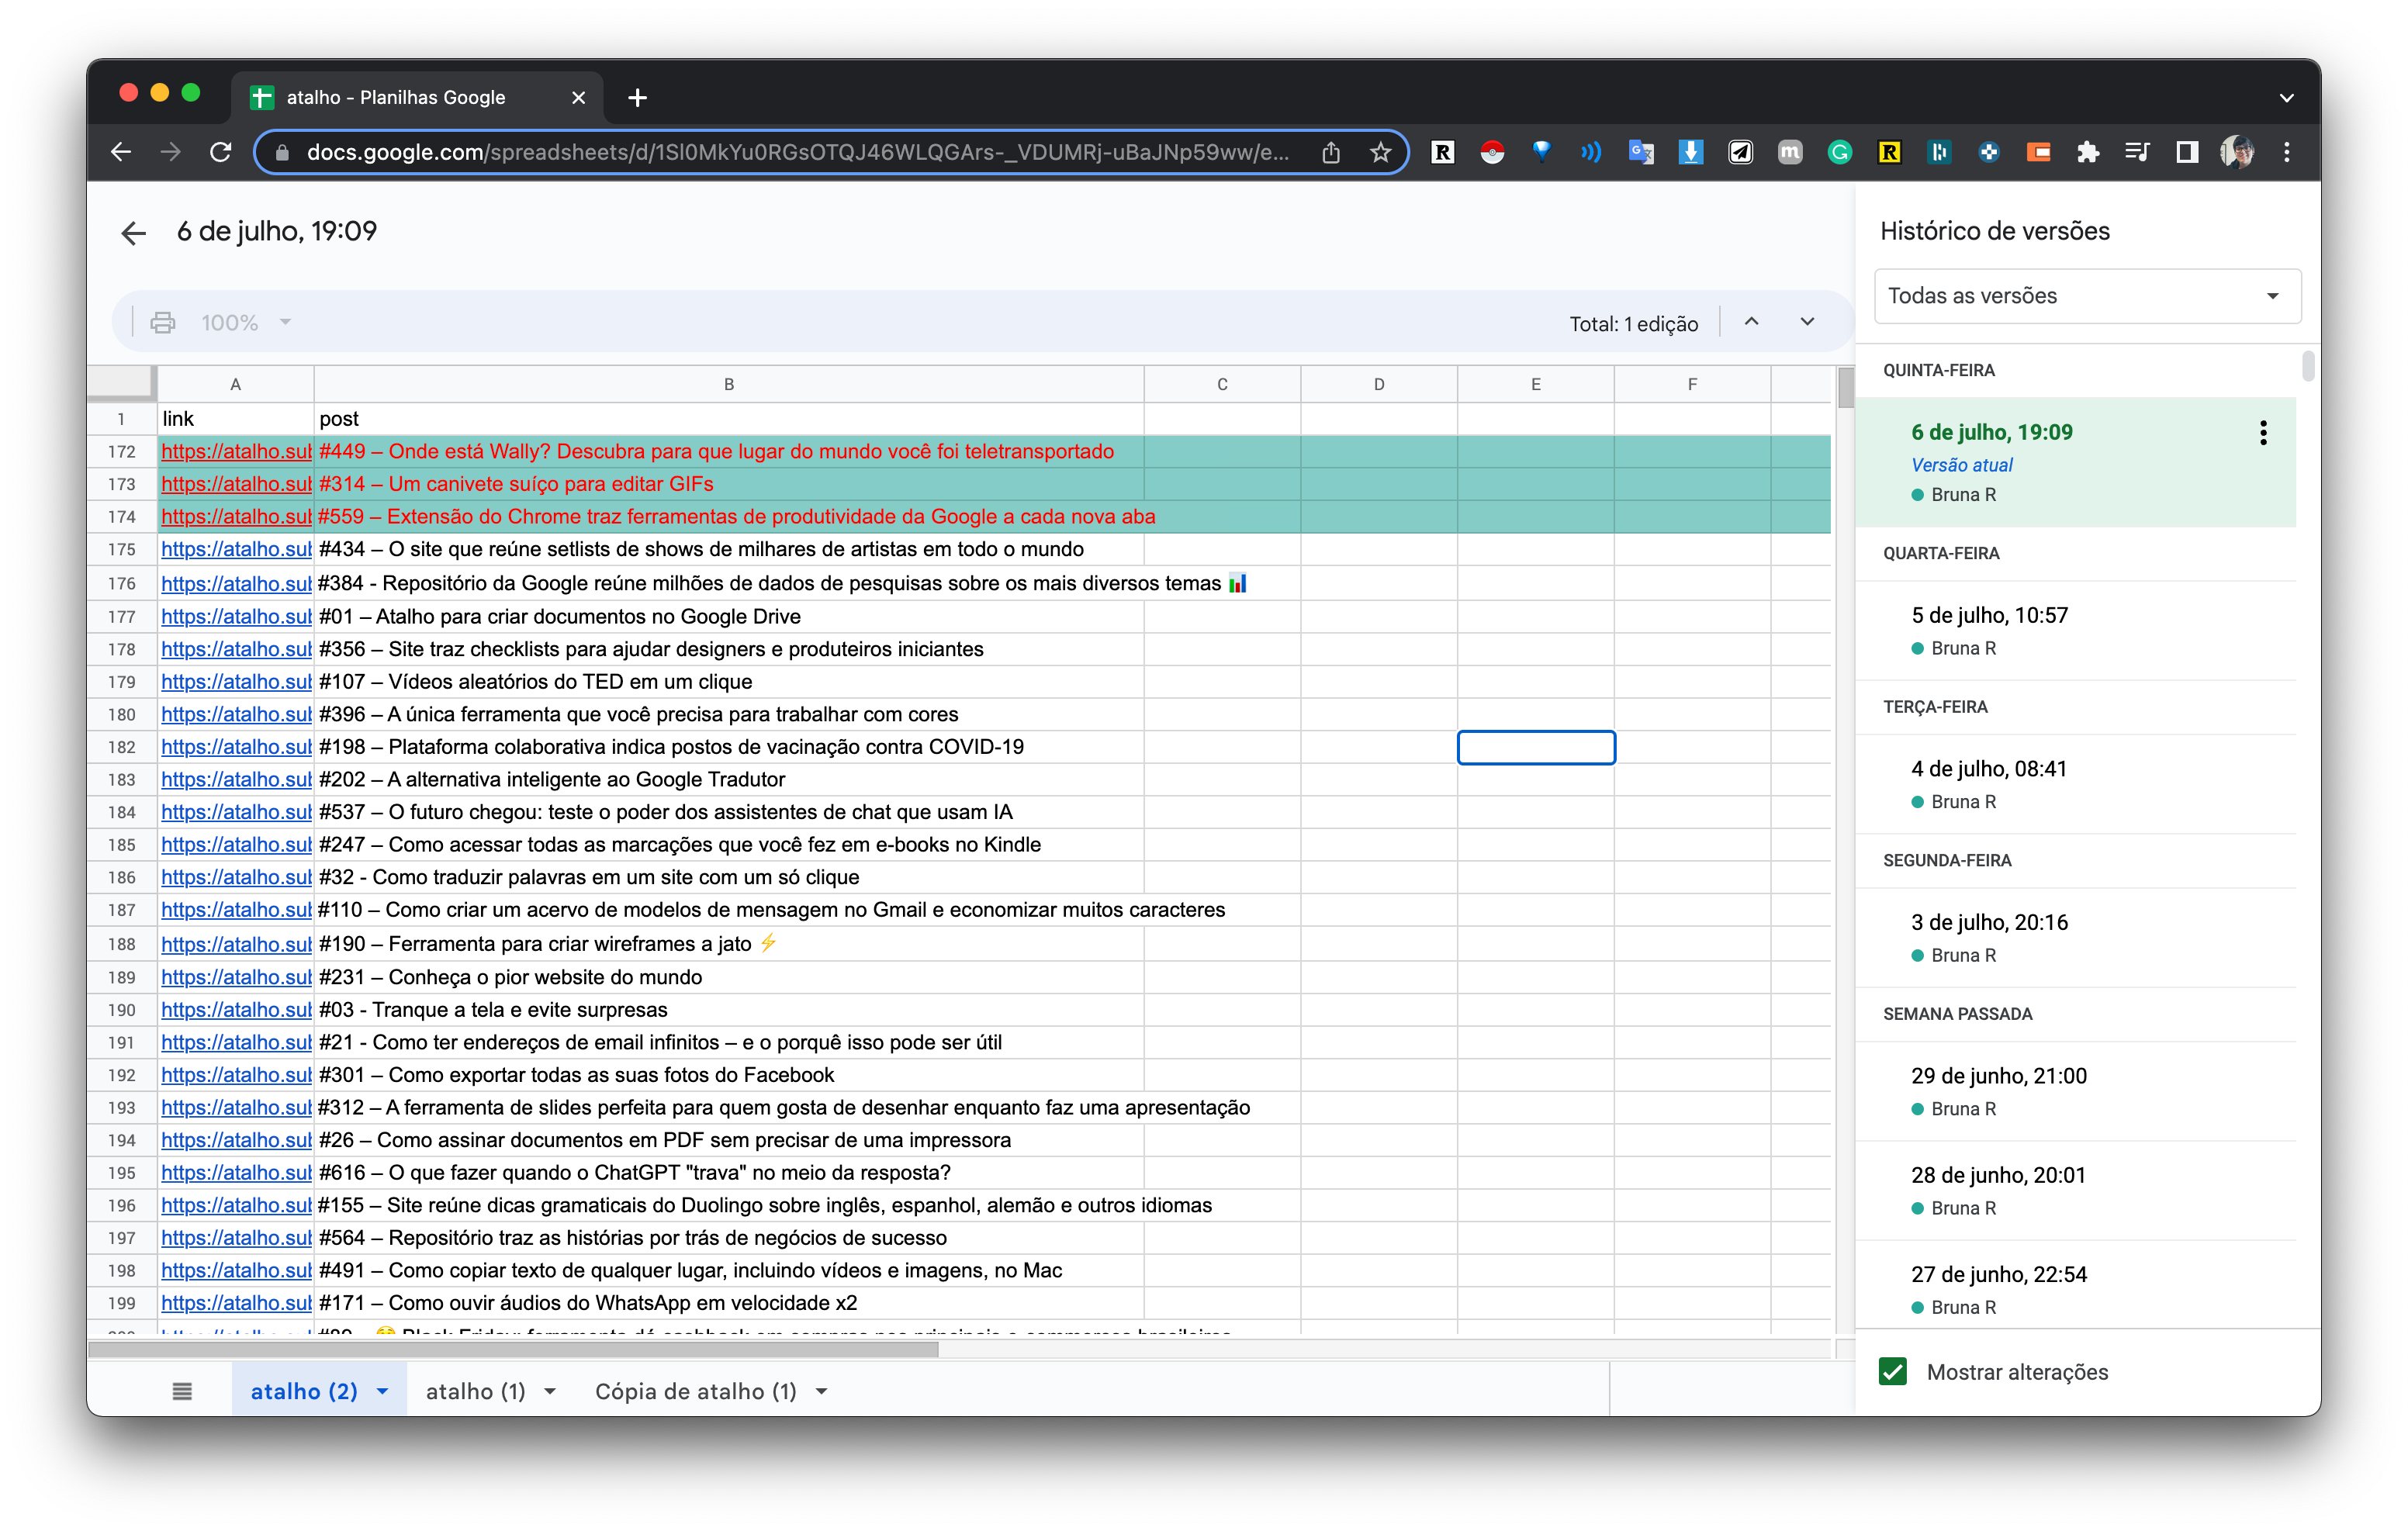
Task: Open the yellow R extension
Action: [x=1890, y=152]
